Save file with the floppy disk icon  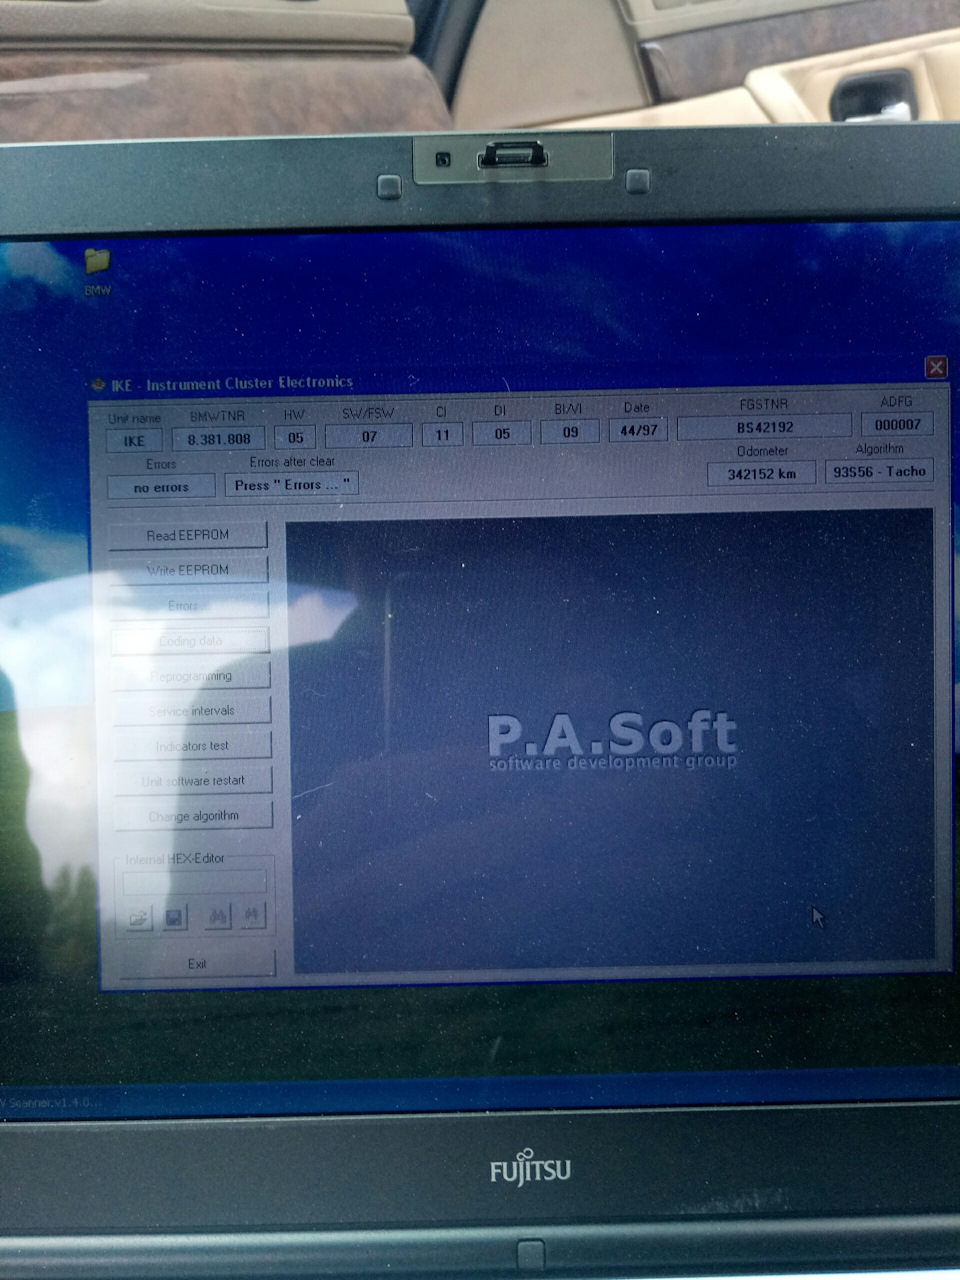click(x=175, y=918)
